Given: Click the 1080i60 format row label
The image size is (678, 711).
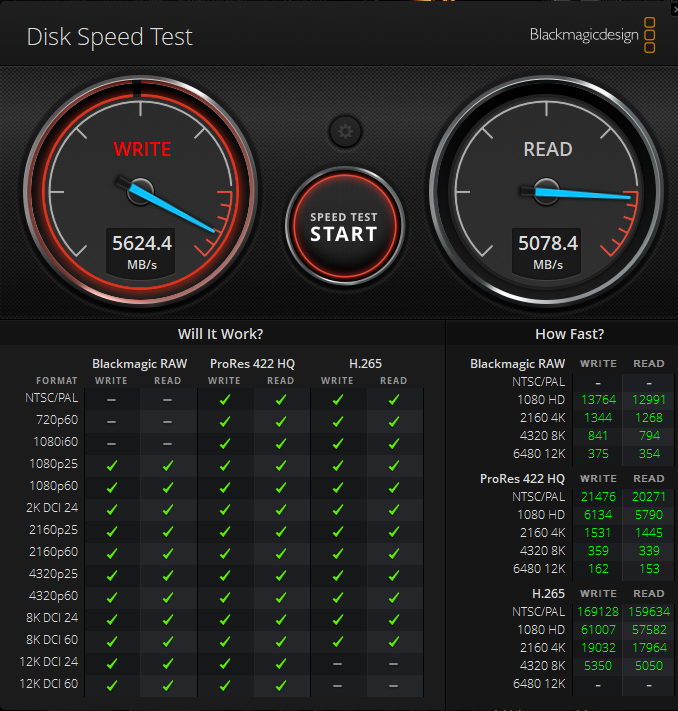Looking at the screenshot, I should point(56,442).
